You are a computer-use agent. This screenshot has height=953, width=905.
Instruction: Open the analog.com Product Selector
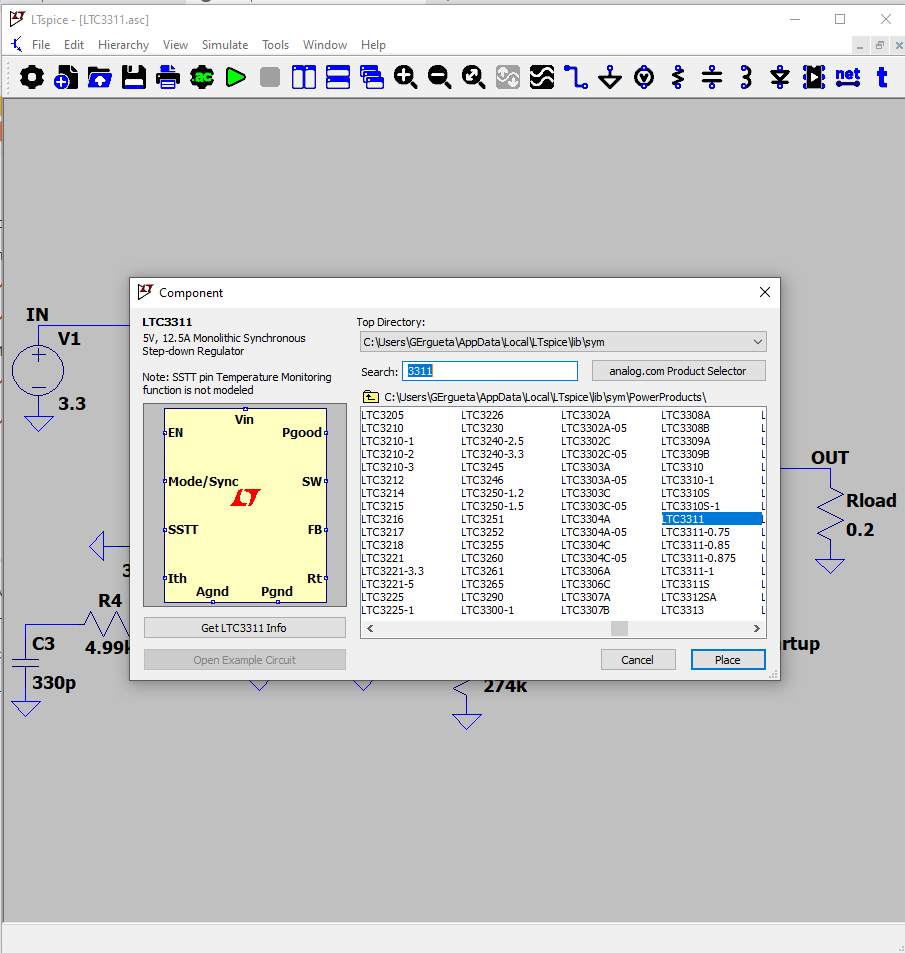coord(679,371)
